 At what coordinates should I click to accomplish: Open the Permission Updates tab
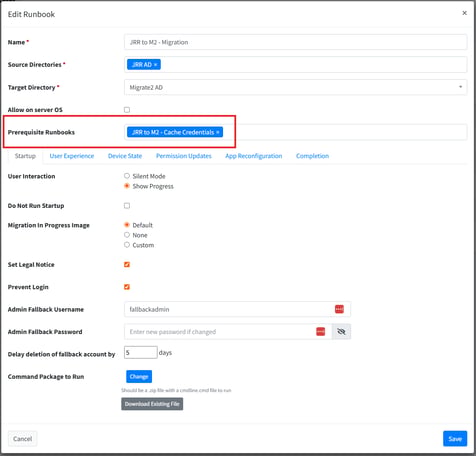[184, 156]
